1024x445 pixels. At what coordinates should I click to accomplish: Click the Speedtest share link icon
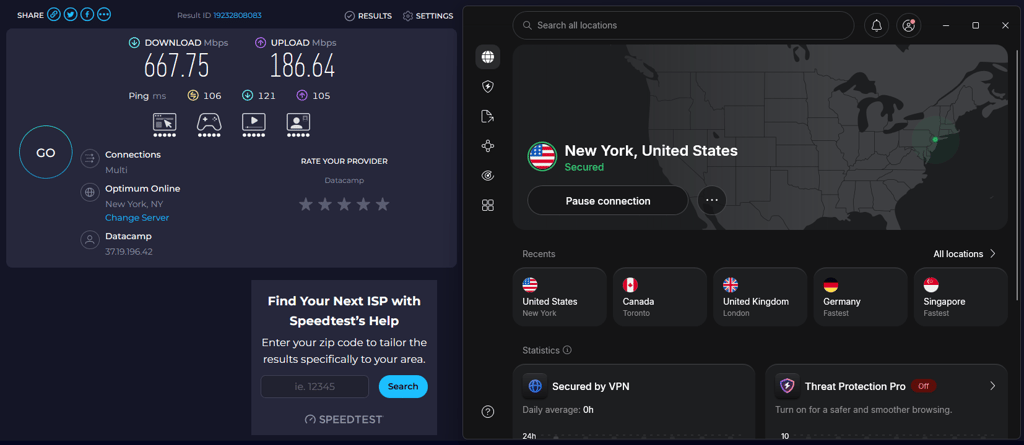[x=54, y=15]
